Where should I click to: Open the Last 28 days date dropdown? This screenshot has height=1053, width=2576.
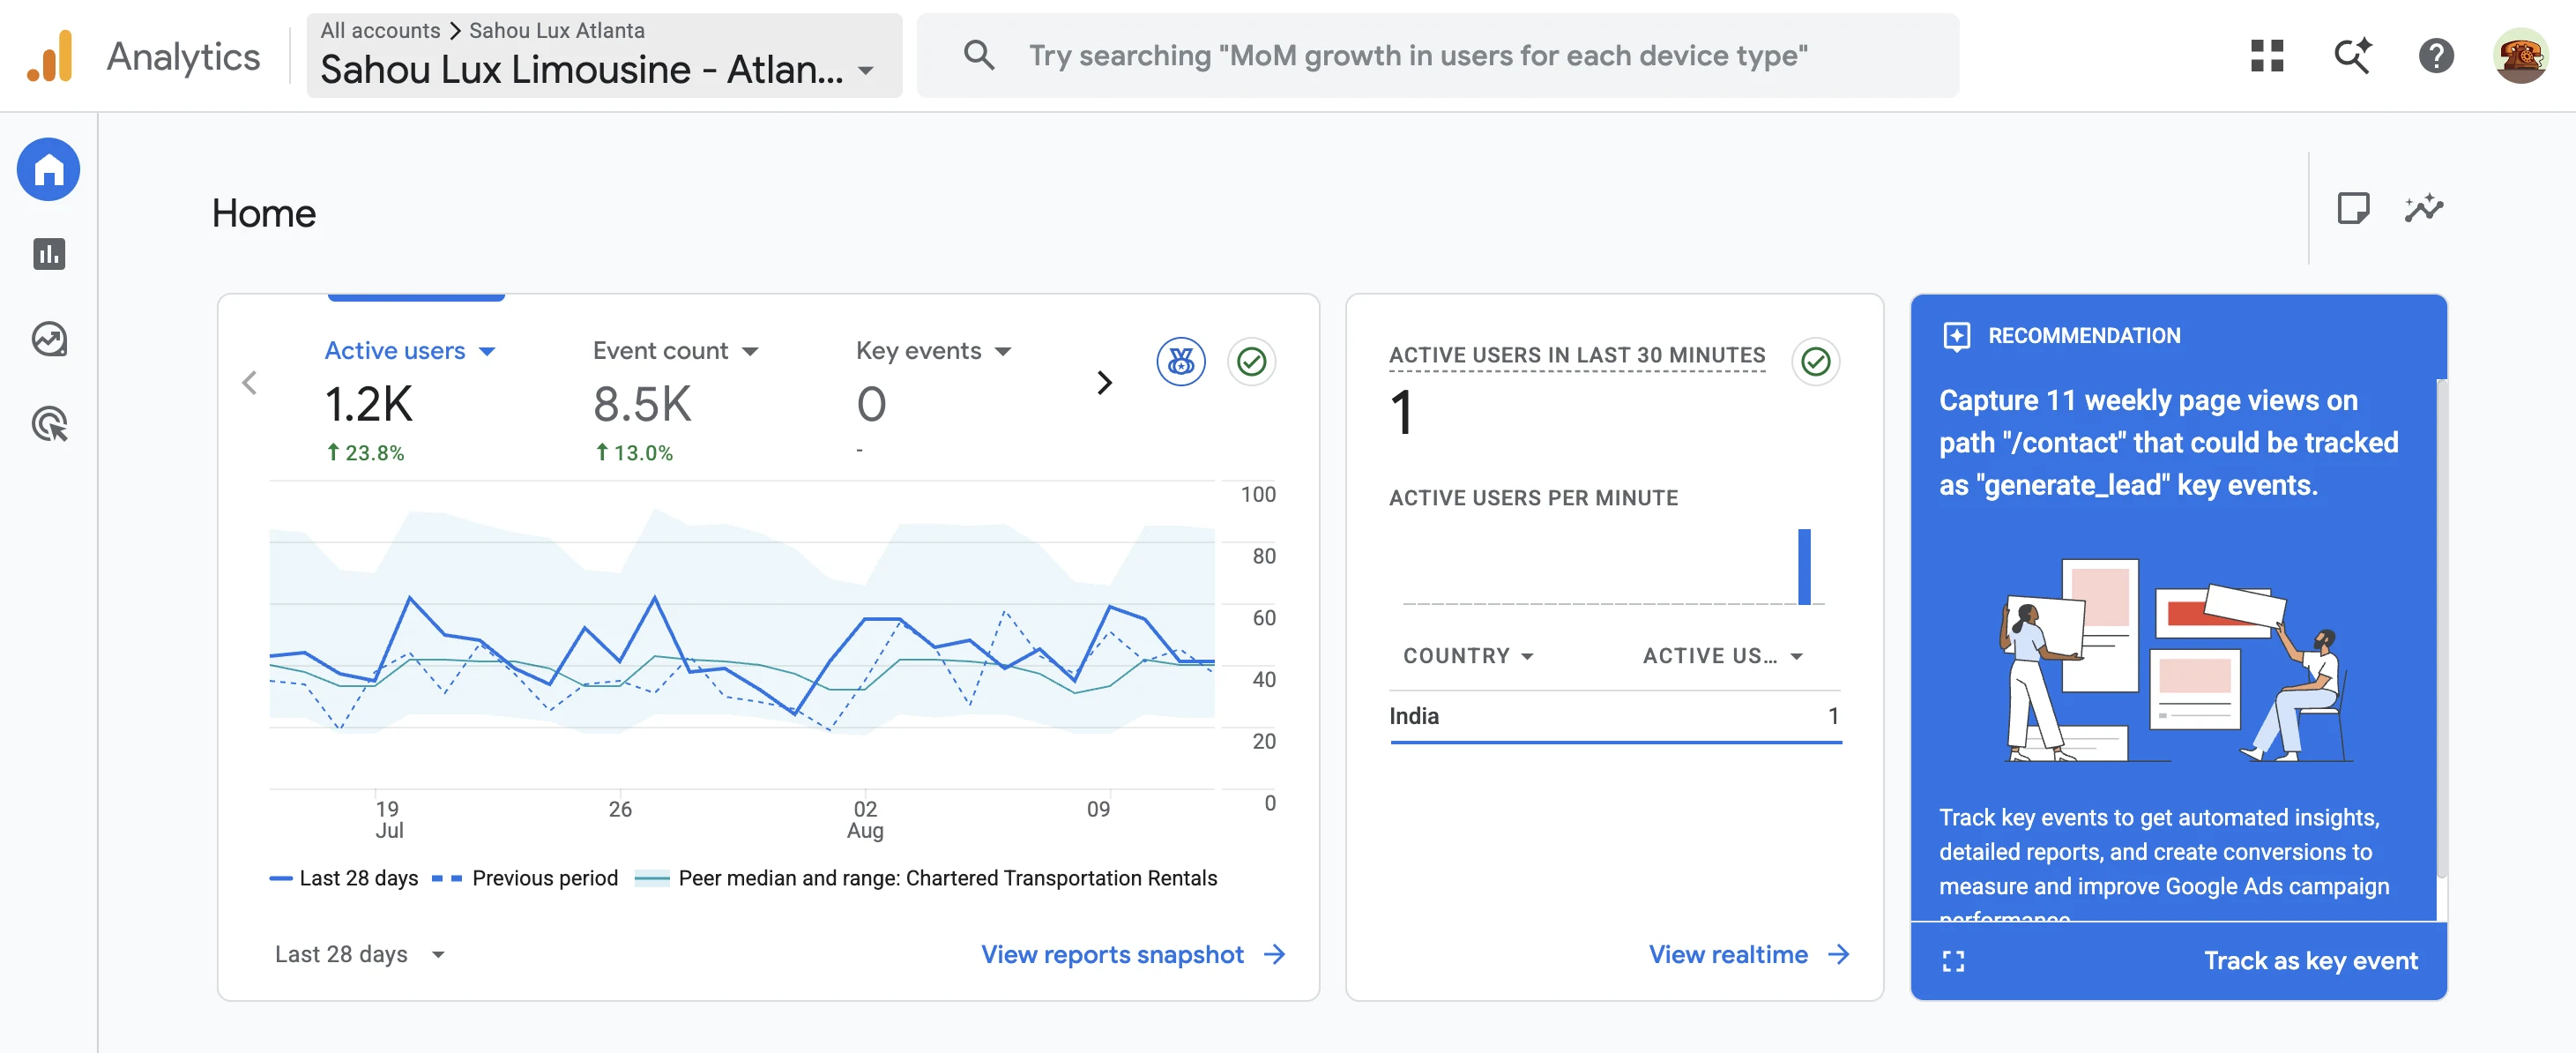pos(360,954)
